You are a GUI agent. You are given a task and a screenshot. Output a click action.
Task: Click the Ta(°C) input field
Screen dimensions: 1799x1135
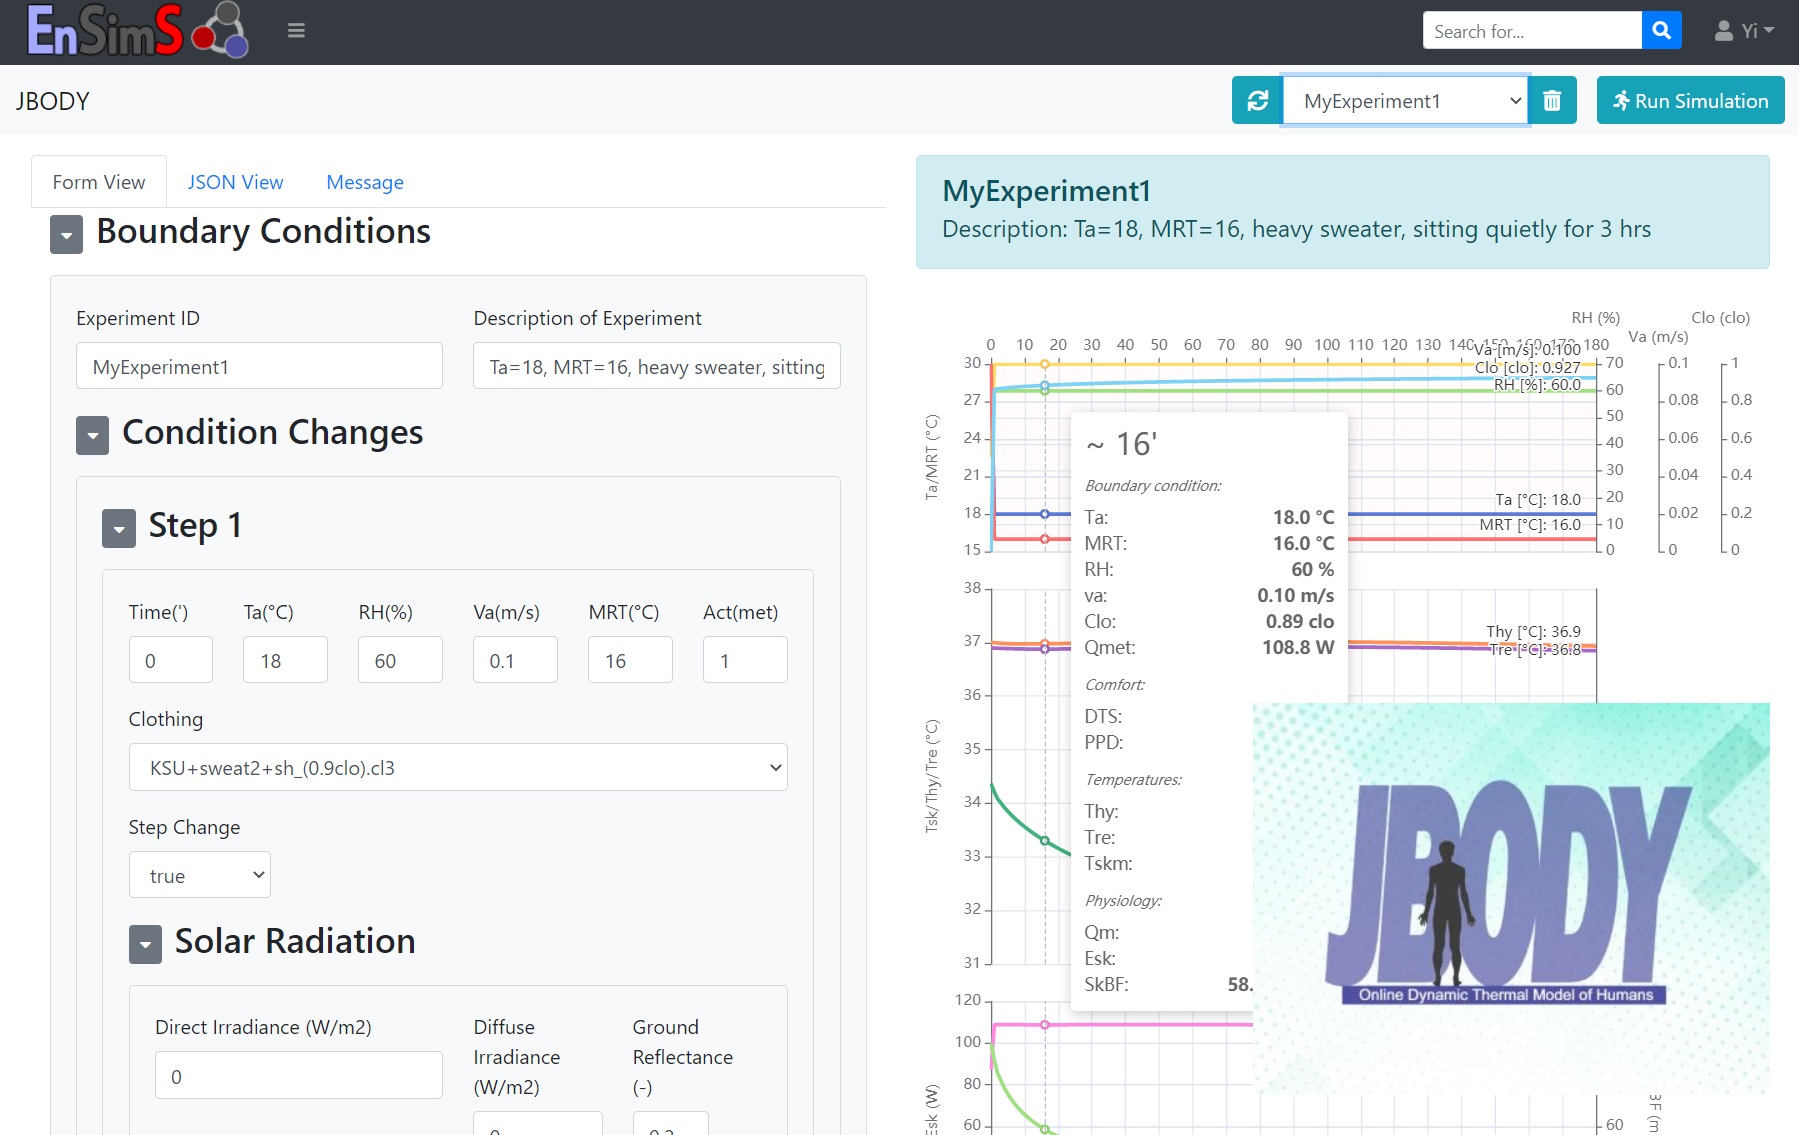click(285, 661)
